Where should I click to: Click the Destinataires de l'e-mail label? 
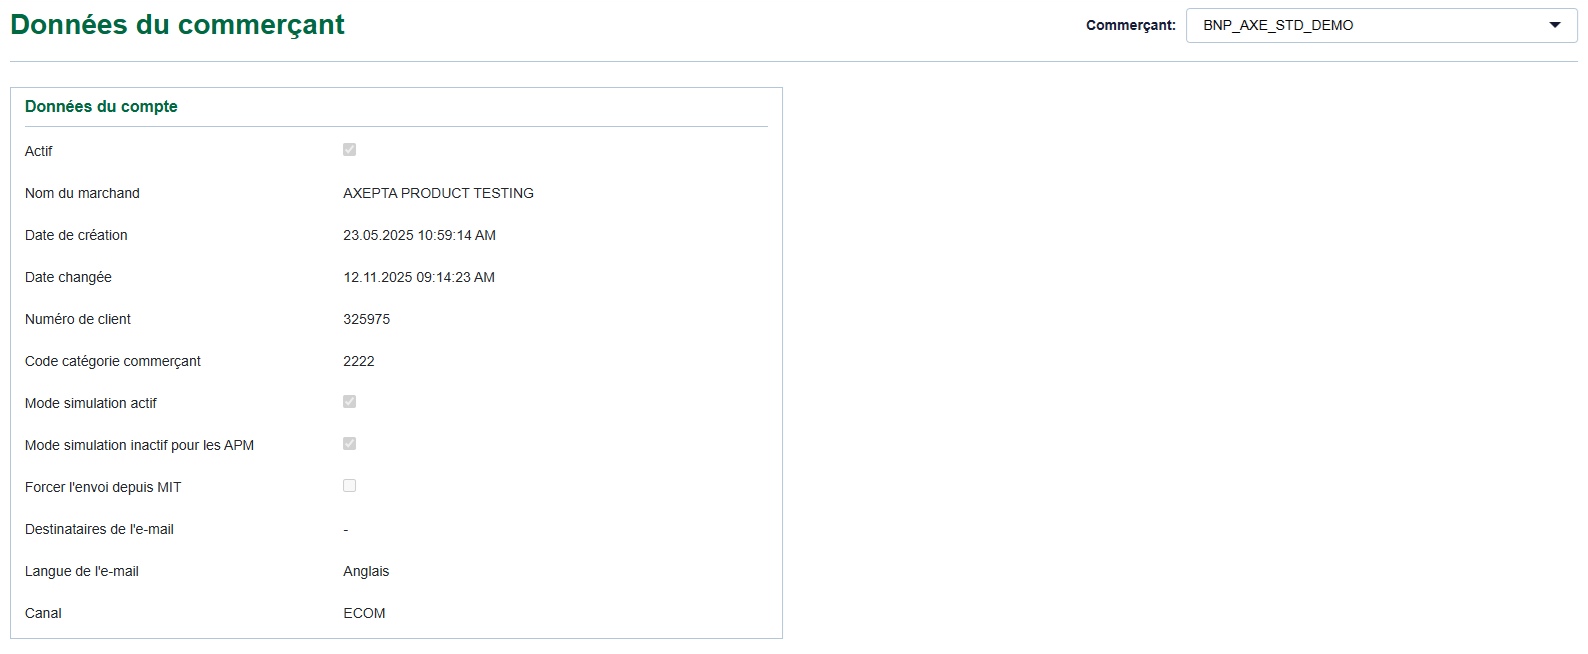99,529
